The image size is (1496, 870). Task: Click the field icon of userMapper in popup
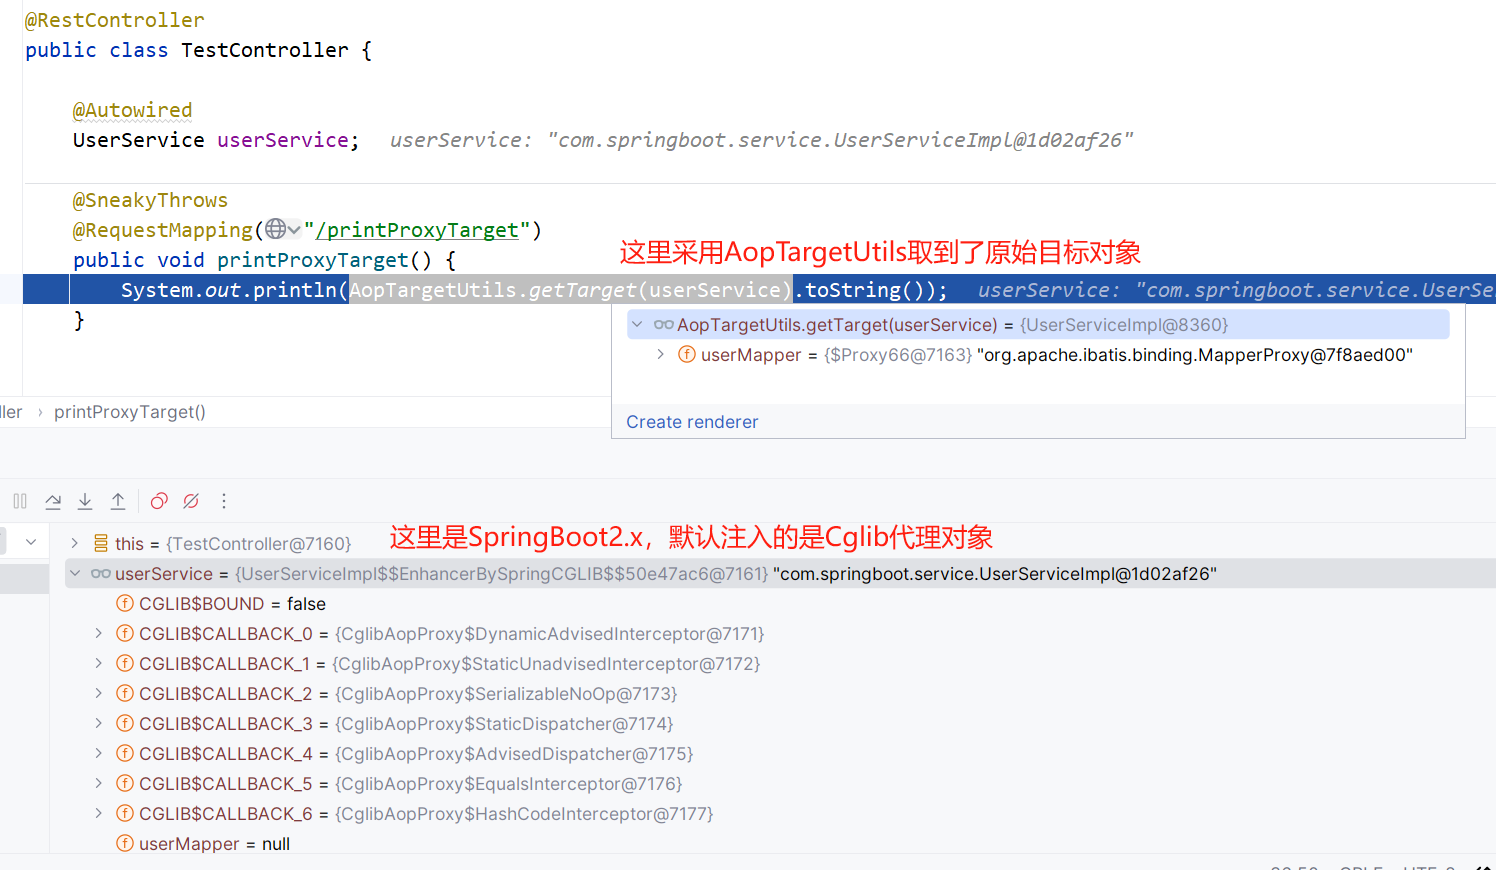coord(687,354)
